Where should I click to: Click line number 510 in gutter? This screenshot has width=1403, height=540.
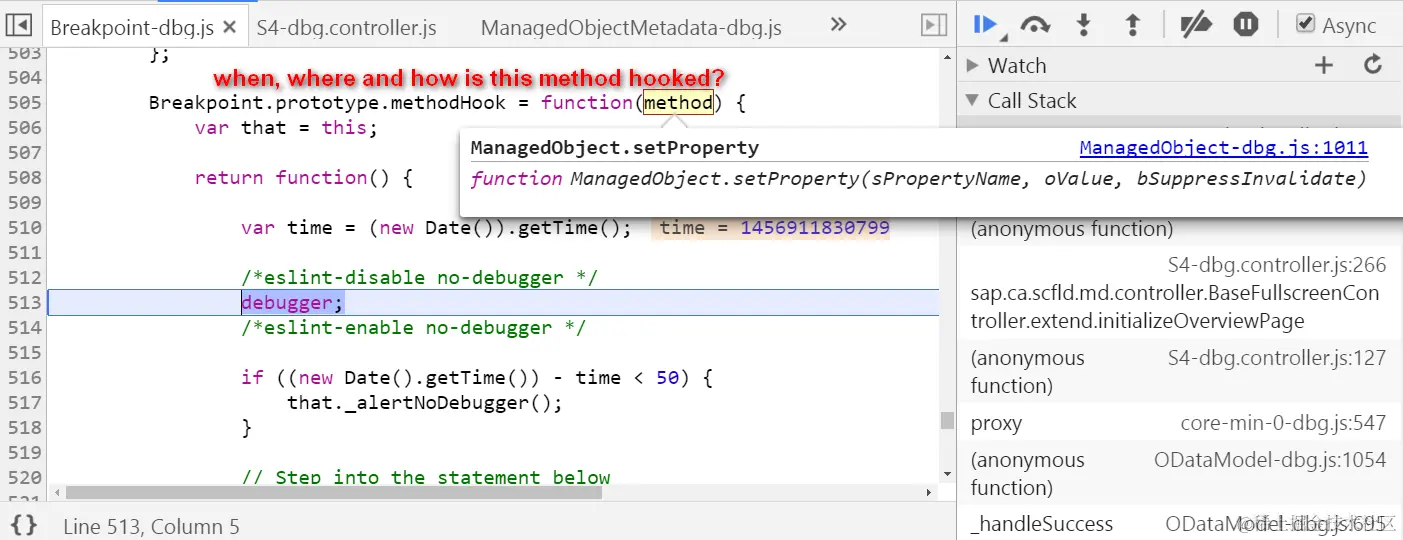tap(24, 228)
